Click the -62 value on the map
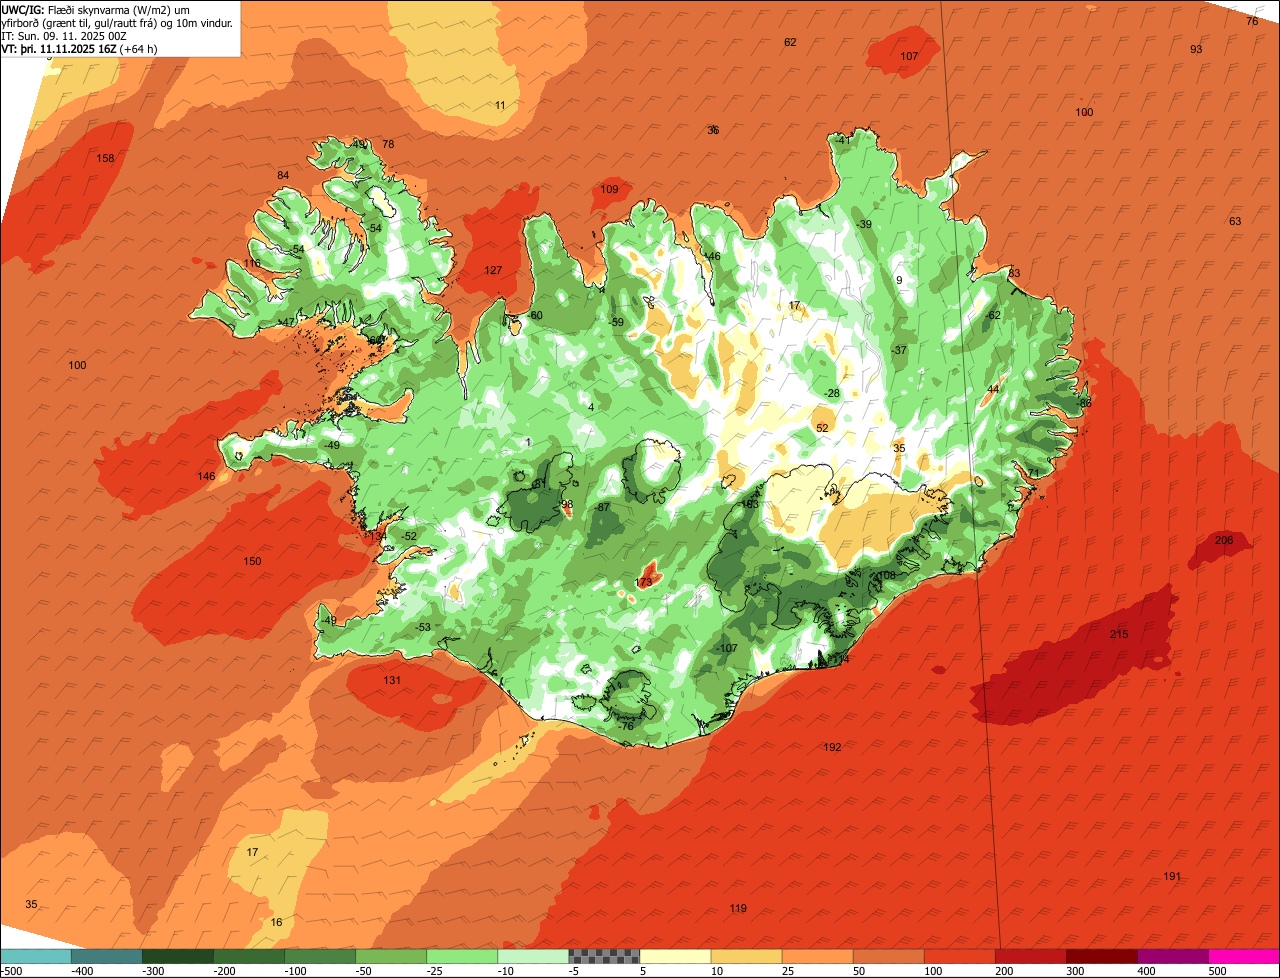Screen dimensions: 1280x978 point(992,315)
